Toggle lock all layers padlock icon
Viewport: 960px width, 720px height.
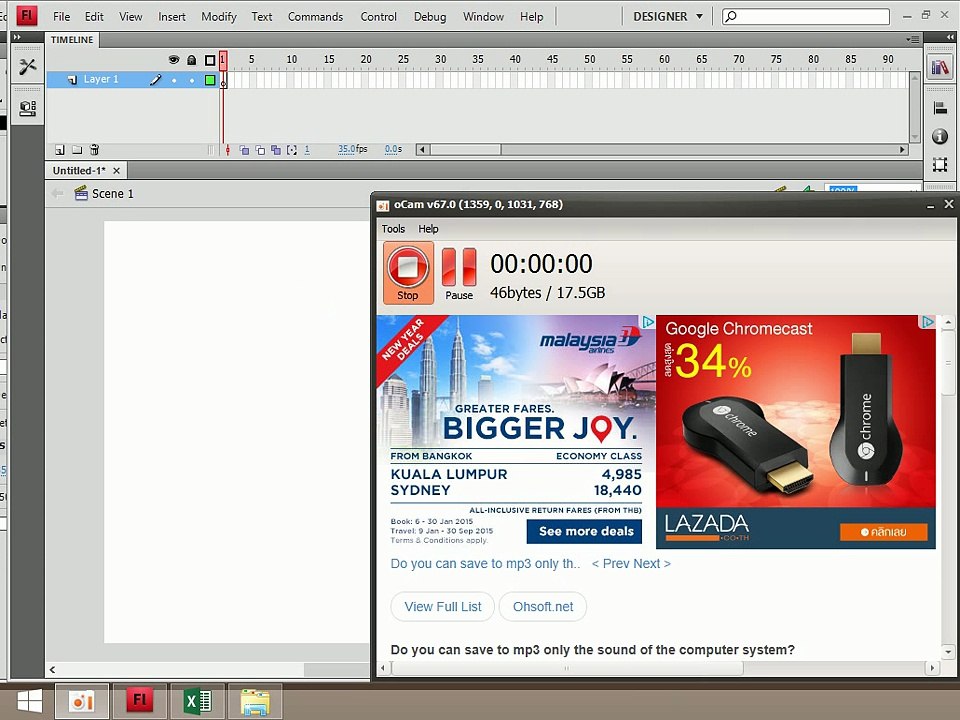pos(192,60)
